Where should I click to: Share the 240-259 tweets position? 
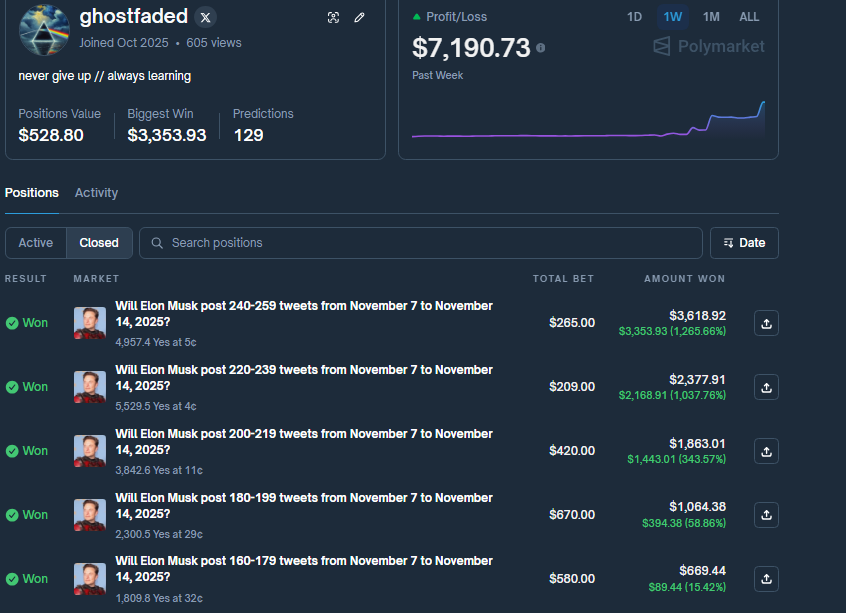click(x=766, y=323)
